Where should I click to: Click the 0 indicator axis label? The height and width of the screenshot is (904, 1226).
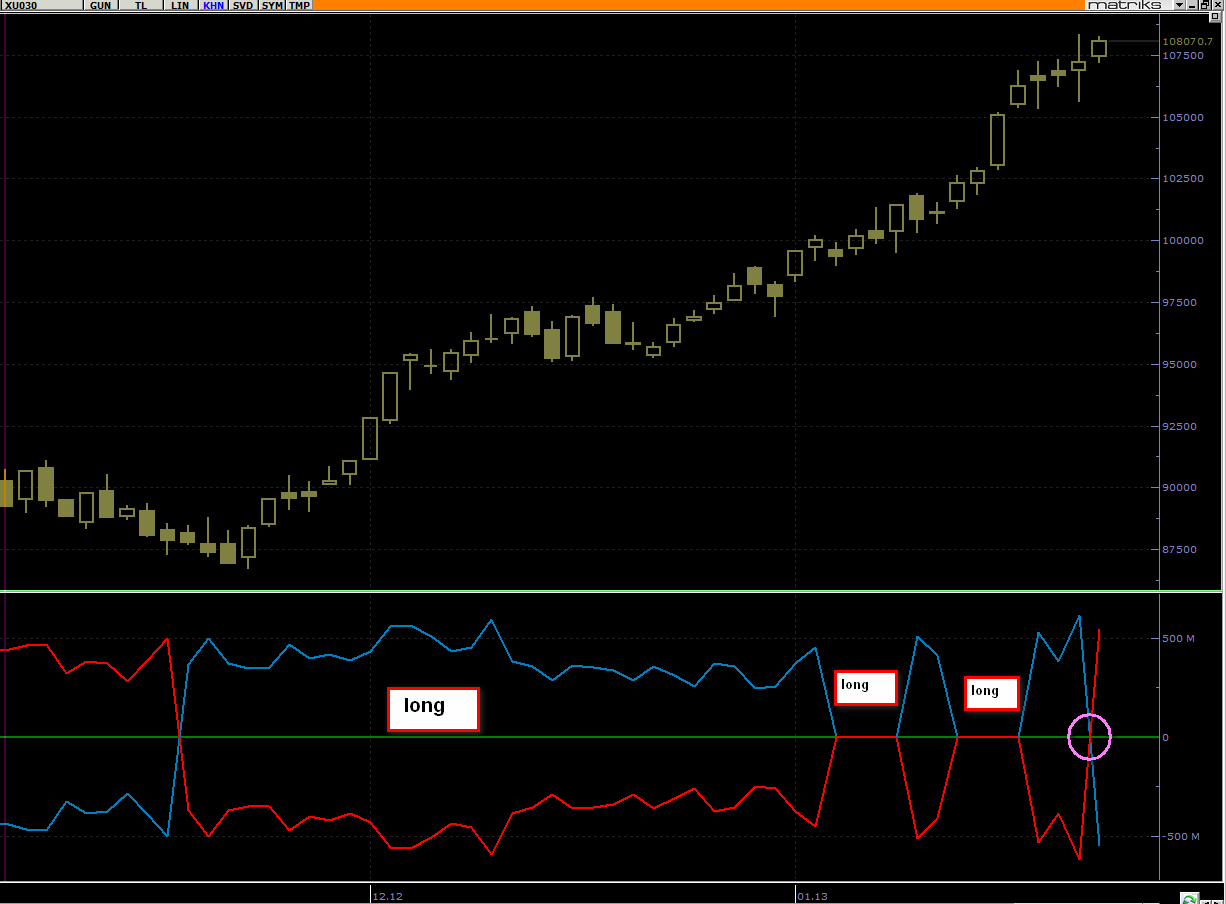1165,737
